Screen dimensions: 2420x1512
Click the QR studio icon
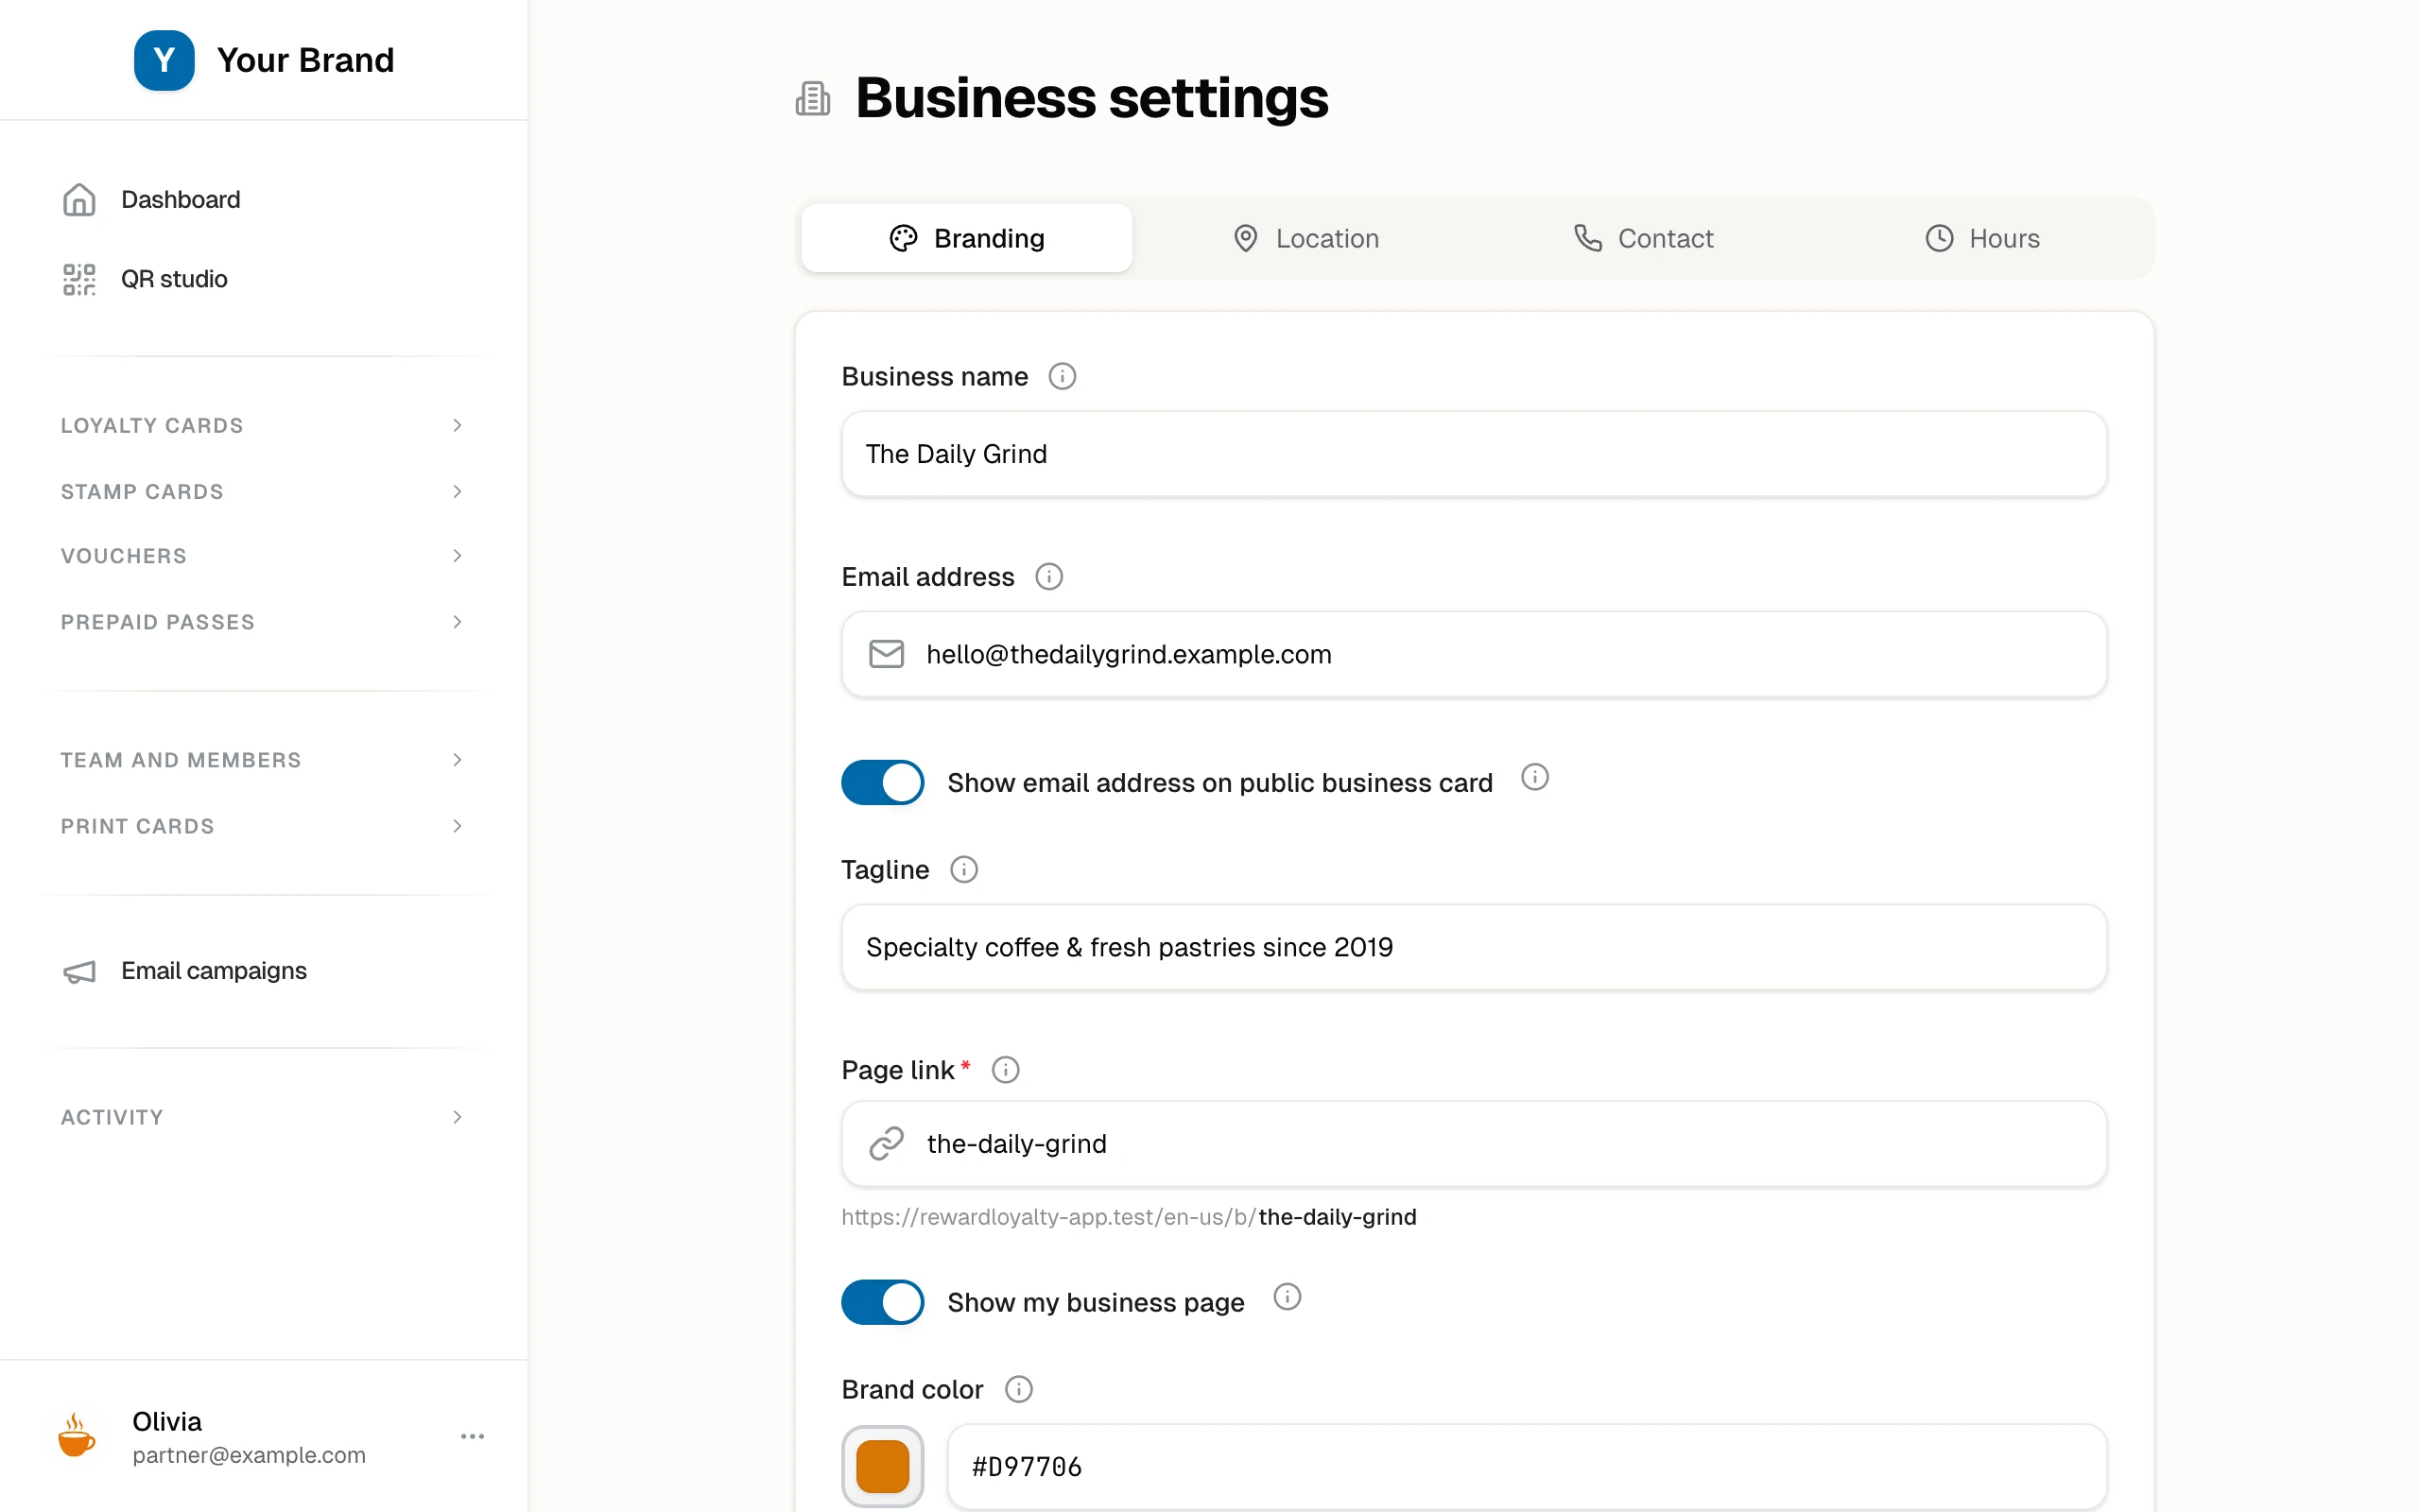coord(79,280)
